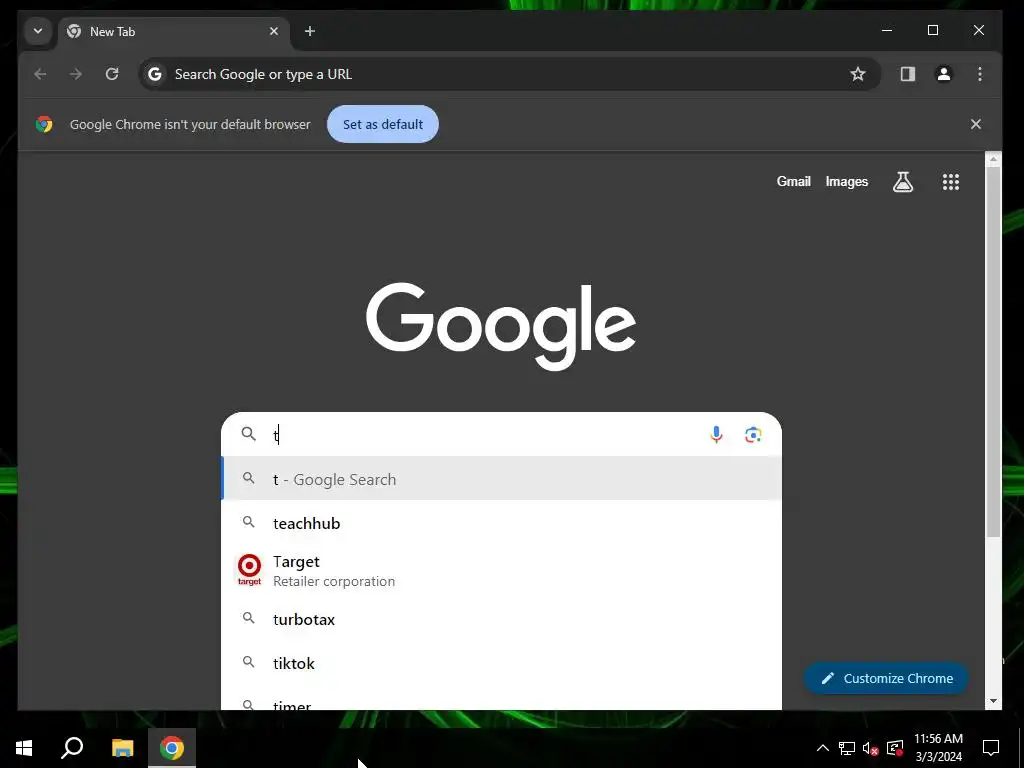Open the tab search dropdown arrow

tap(38, 31)
